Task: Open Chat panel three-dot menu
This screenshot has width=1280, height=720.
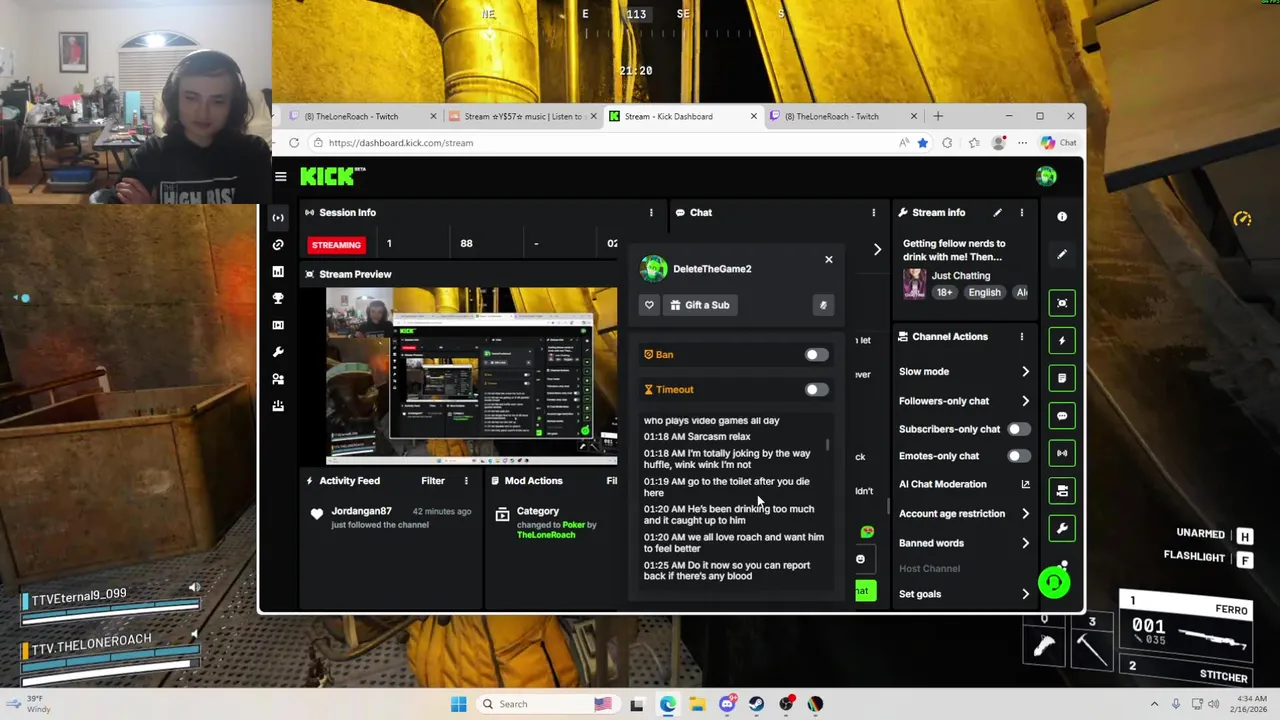Action: (873, 213)
